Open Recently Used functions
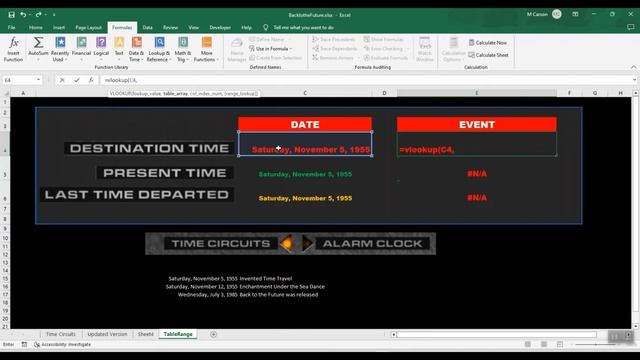640x360 pixels. 60,49
